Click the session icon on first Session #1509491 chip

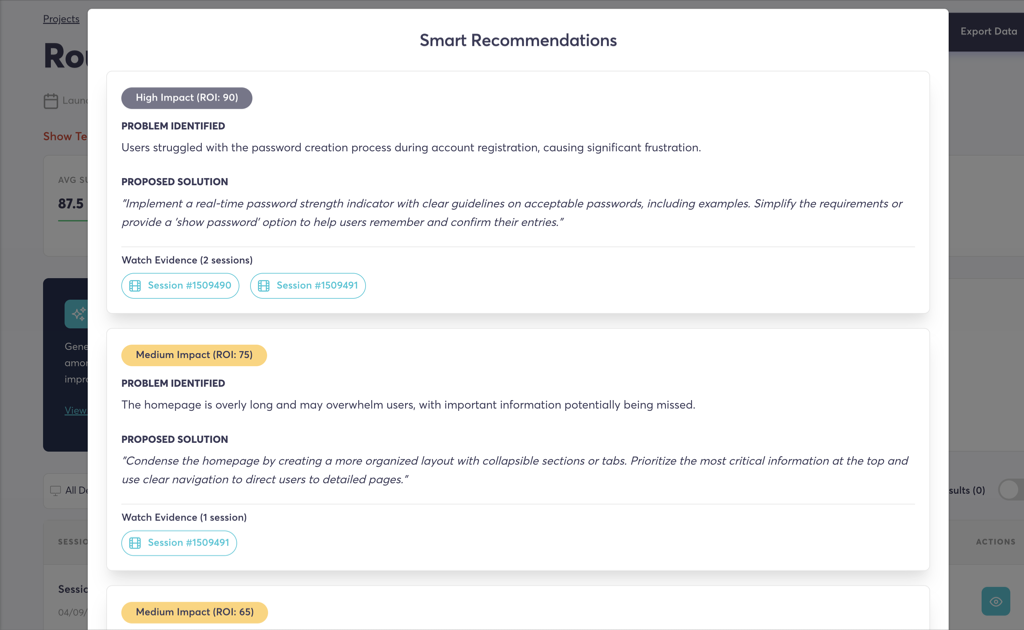tap(263, 285)
